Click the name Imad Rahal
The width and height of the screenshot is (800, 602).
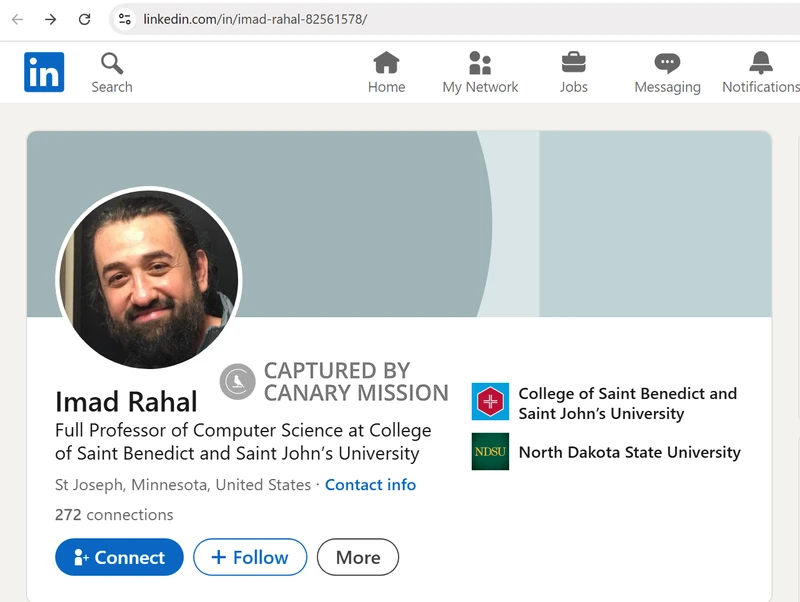126,402
